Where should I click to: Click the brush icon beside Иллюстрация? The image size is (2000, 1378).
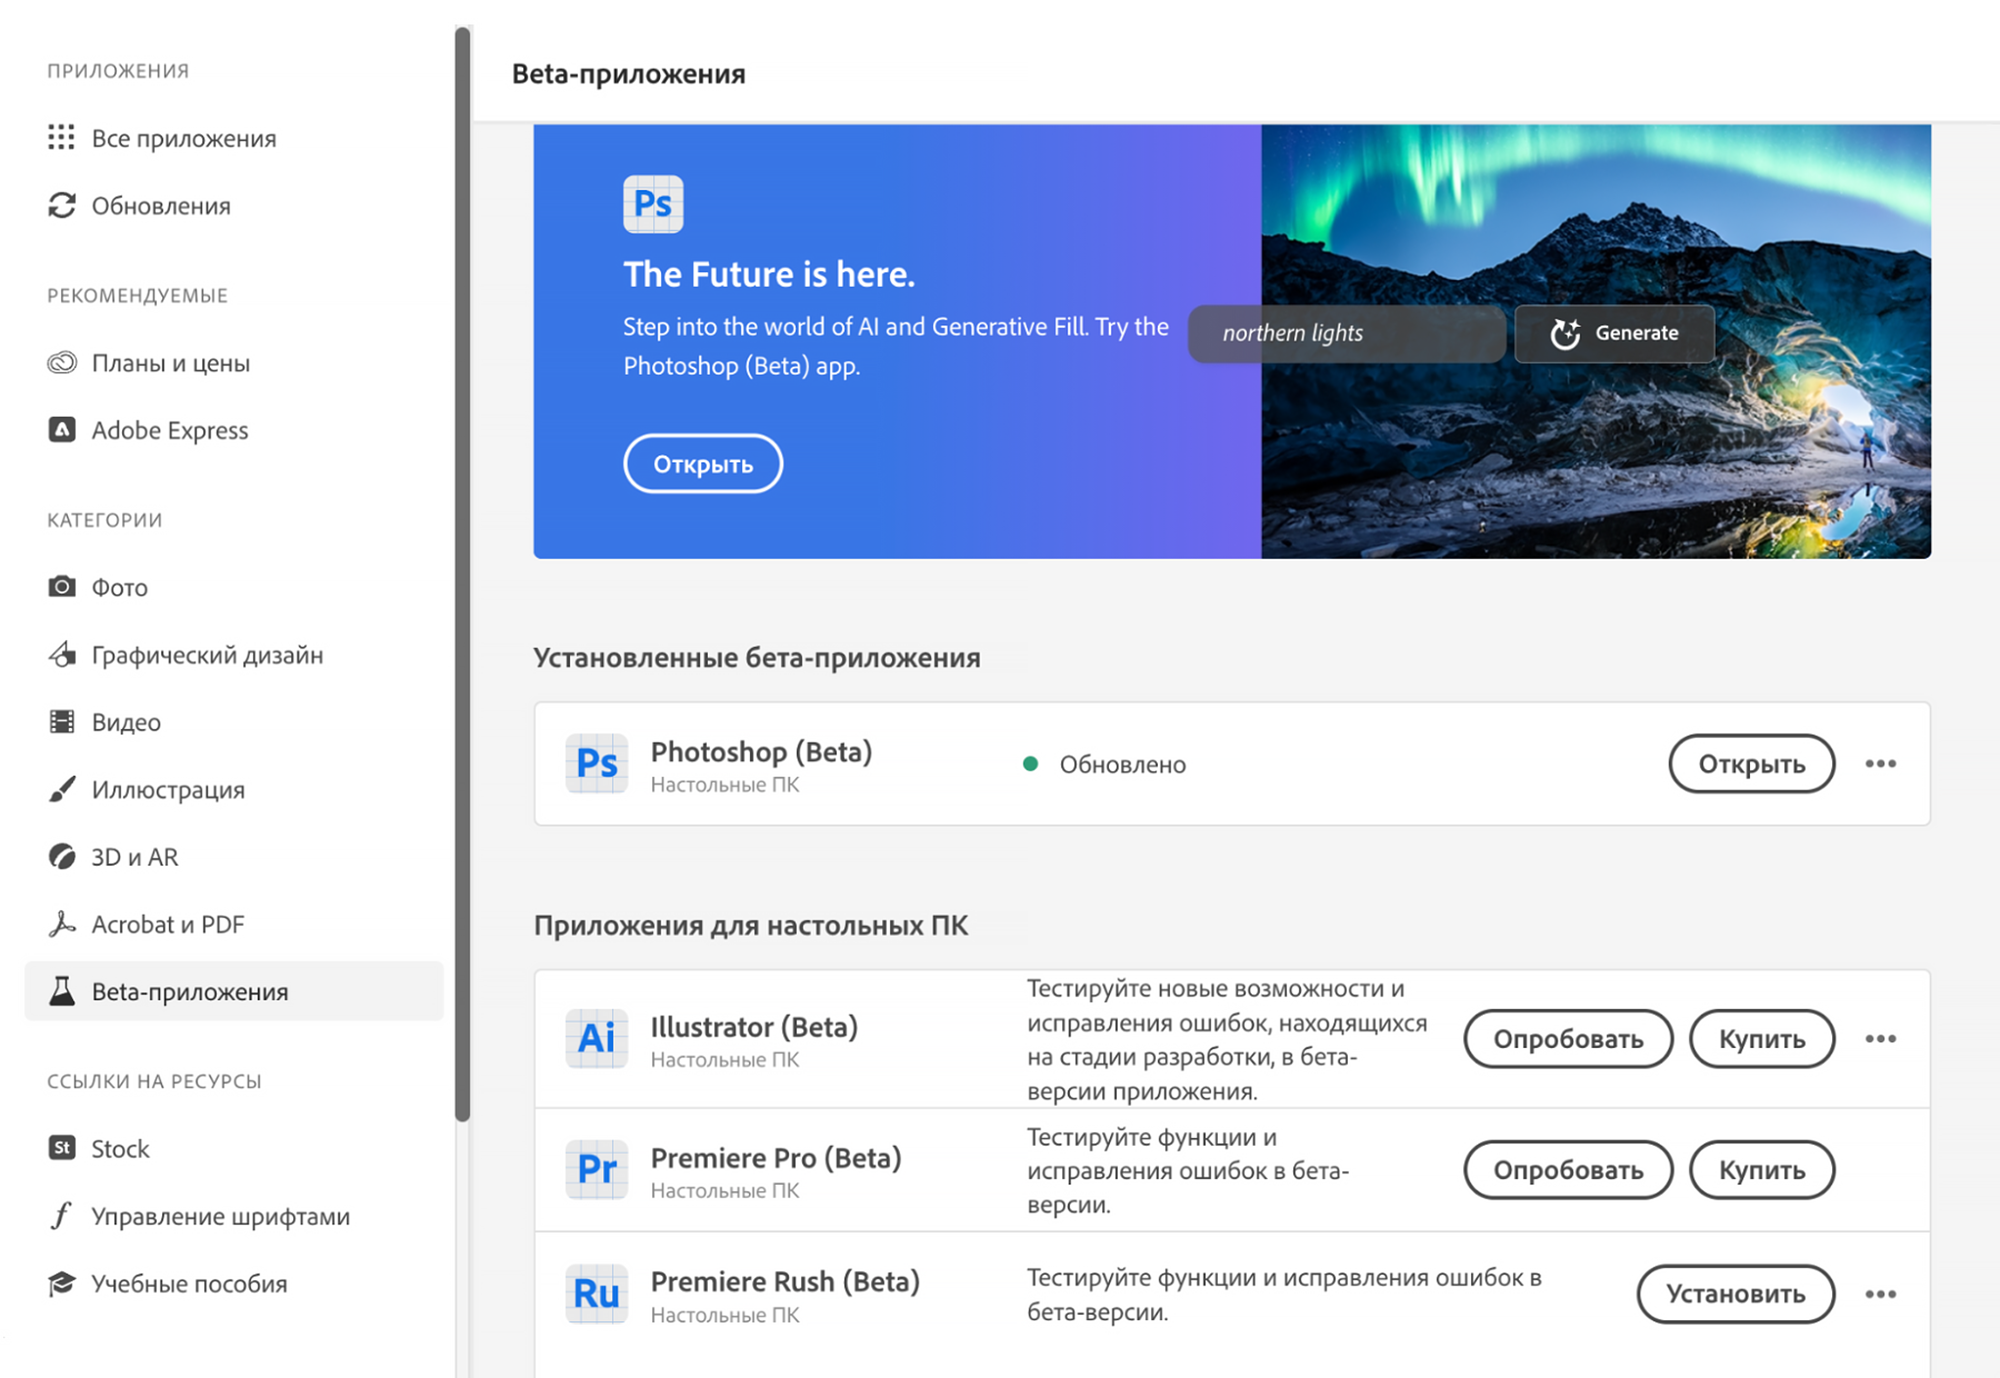[x=62, y=789]
